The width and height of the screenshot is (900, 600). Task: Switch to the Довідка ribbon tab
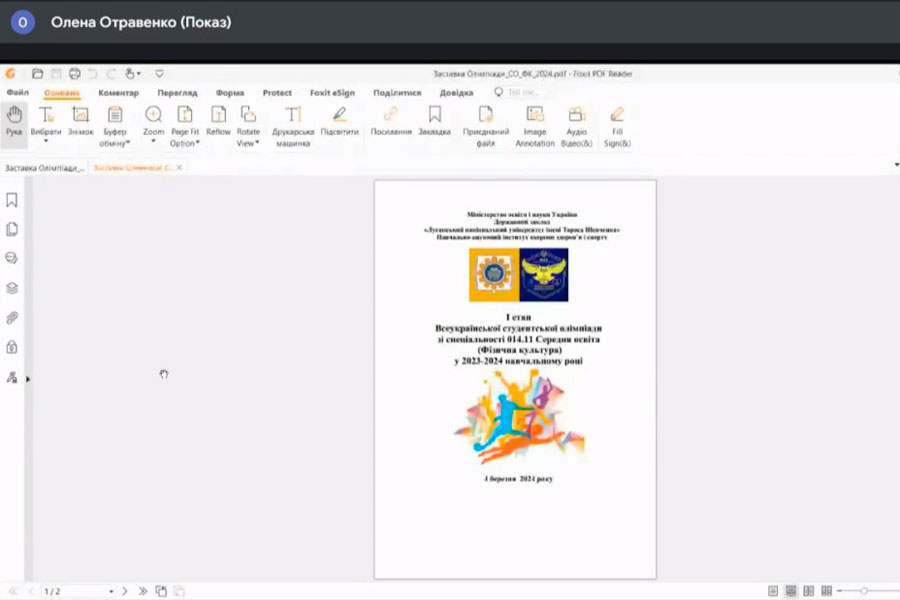456,92
